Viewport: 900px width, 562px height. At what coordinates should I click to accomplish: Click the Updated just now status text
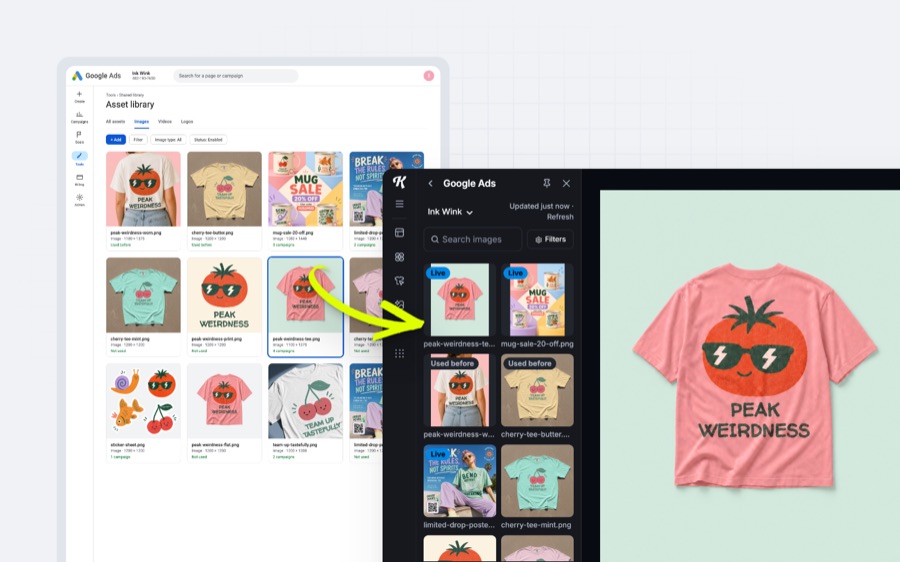tap(539, 206)
